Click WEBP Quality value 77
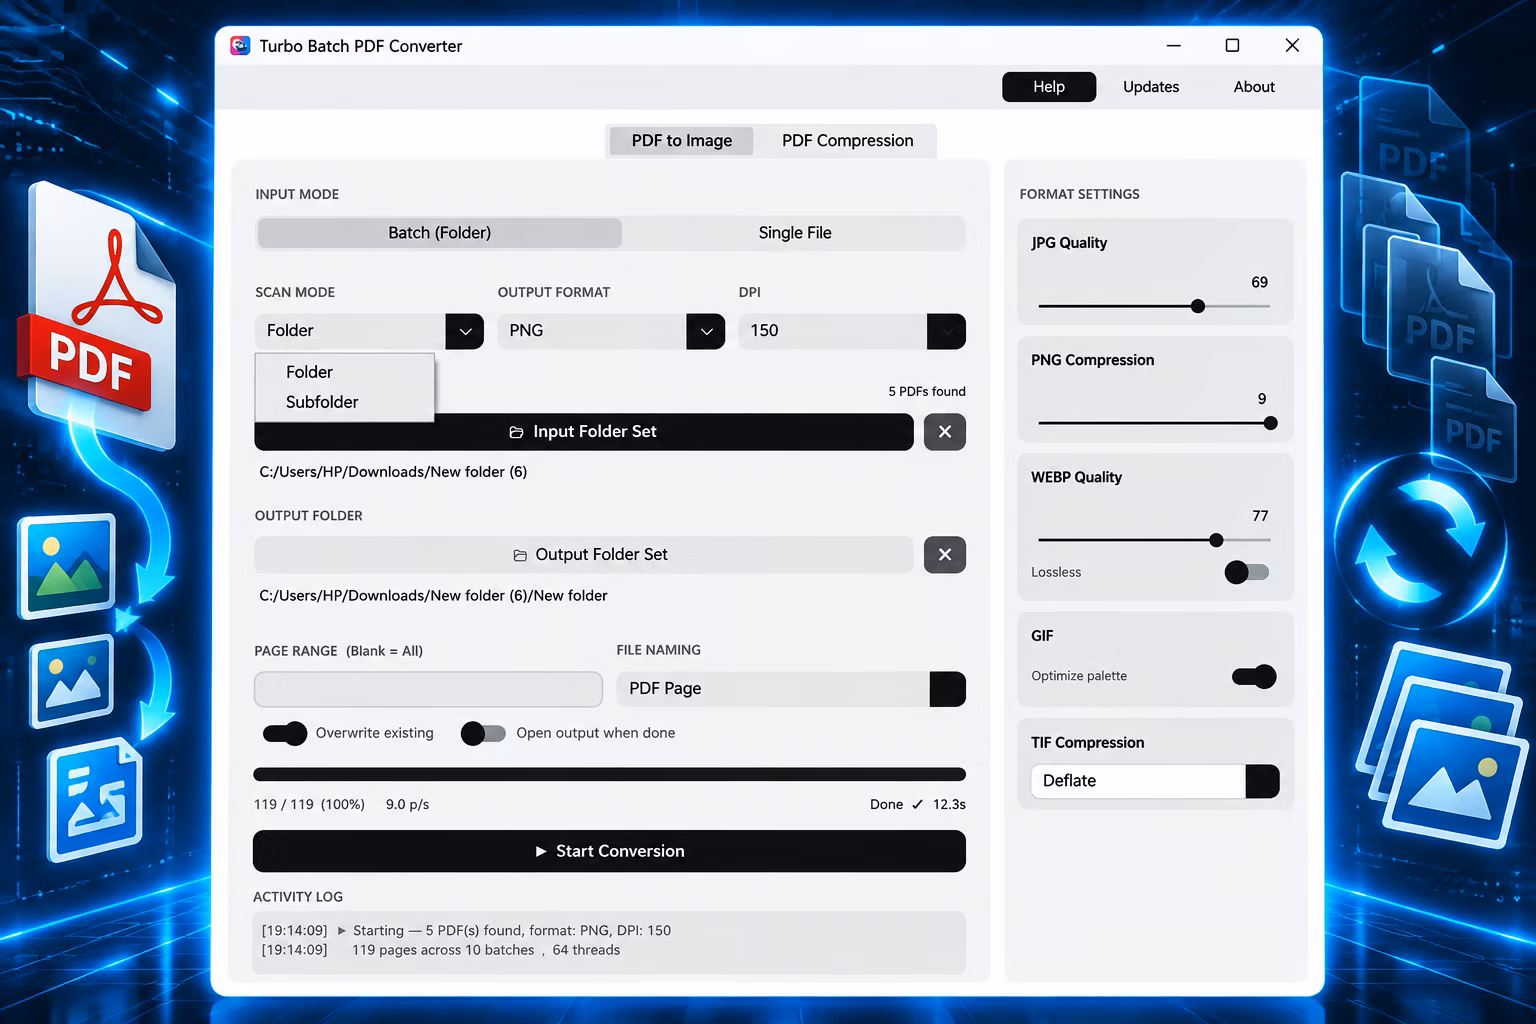The width and height of the screenshot is (1536, 1024). (1260, 516)
